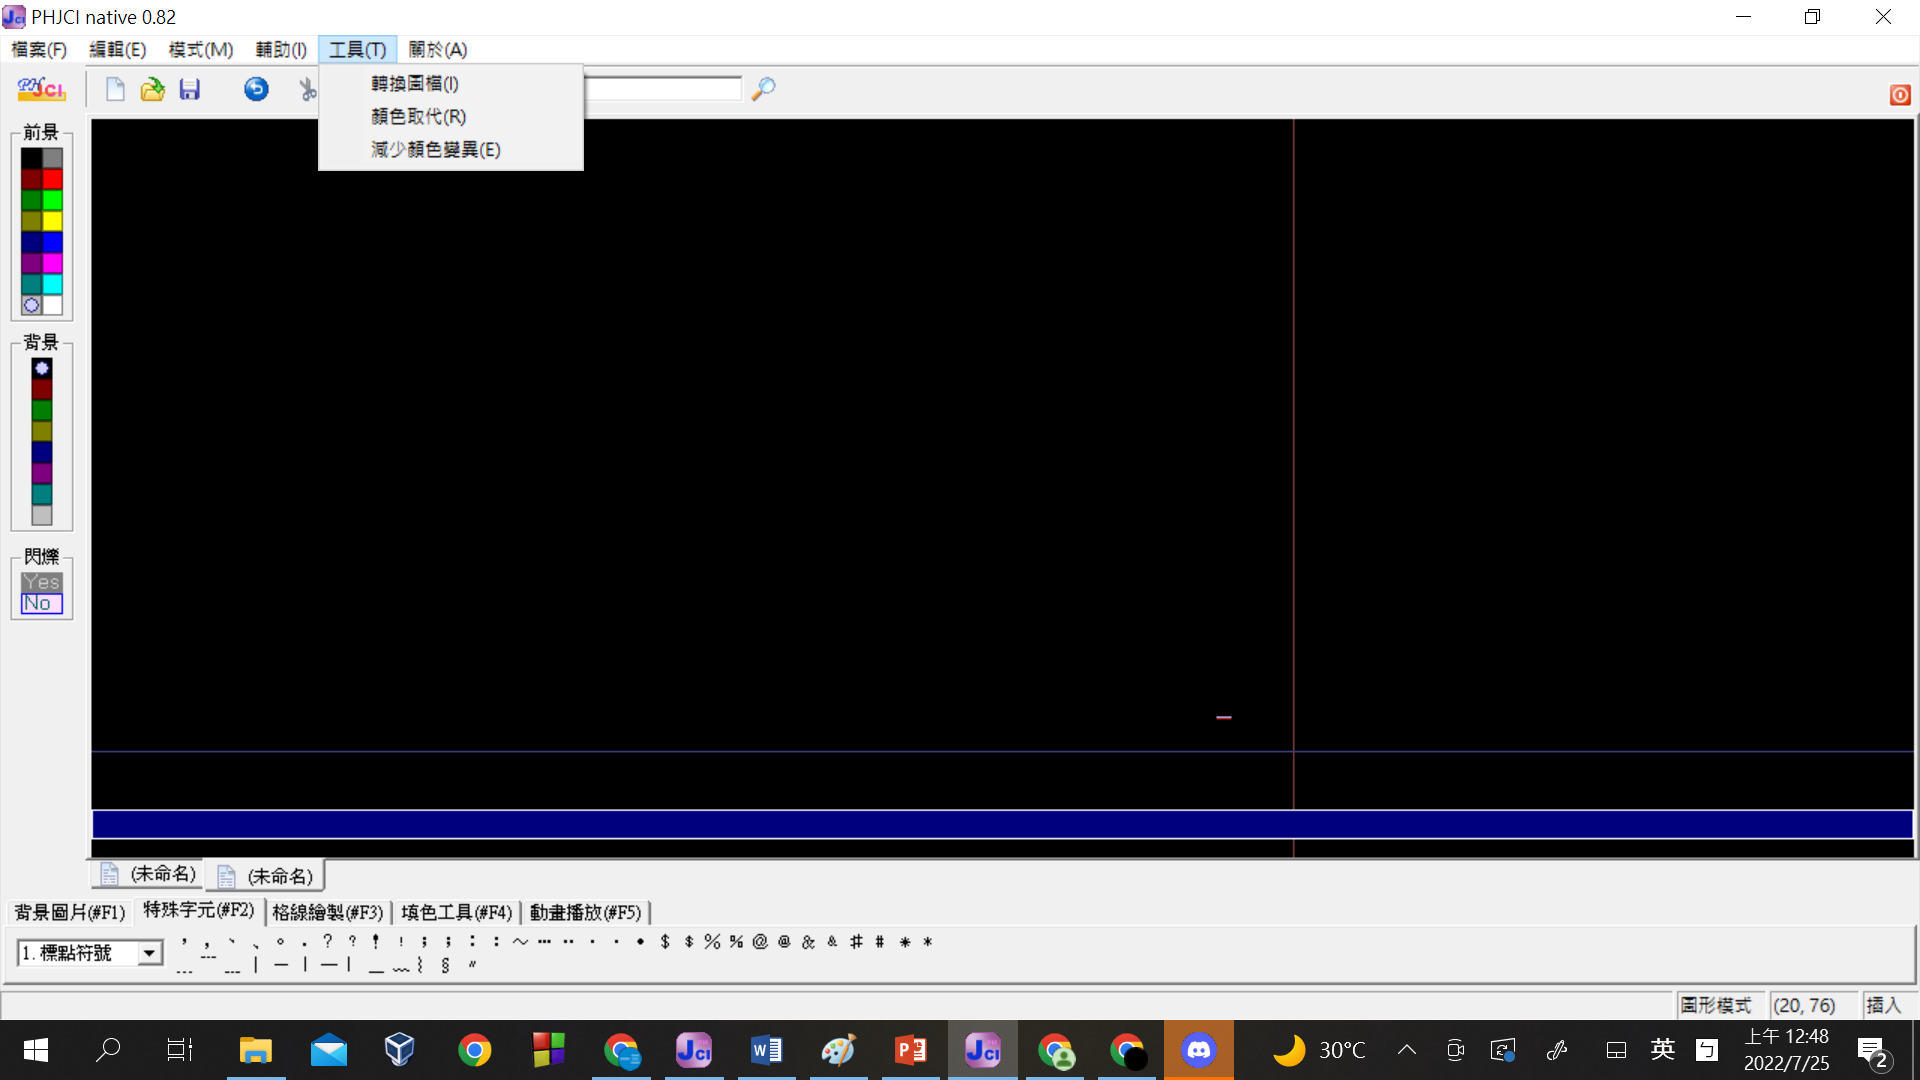Image resolution: width=1920 pixels, height=1080 pixels.
Task: Click the blue undo arrow icon
Action: tap(256, 90)
